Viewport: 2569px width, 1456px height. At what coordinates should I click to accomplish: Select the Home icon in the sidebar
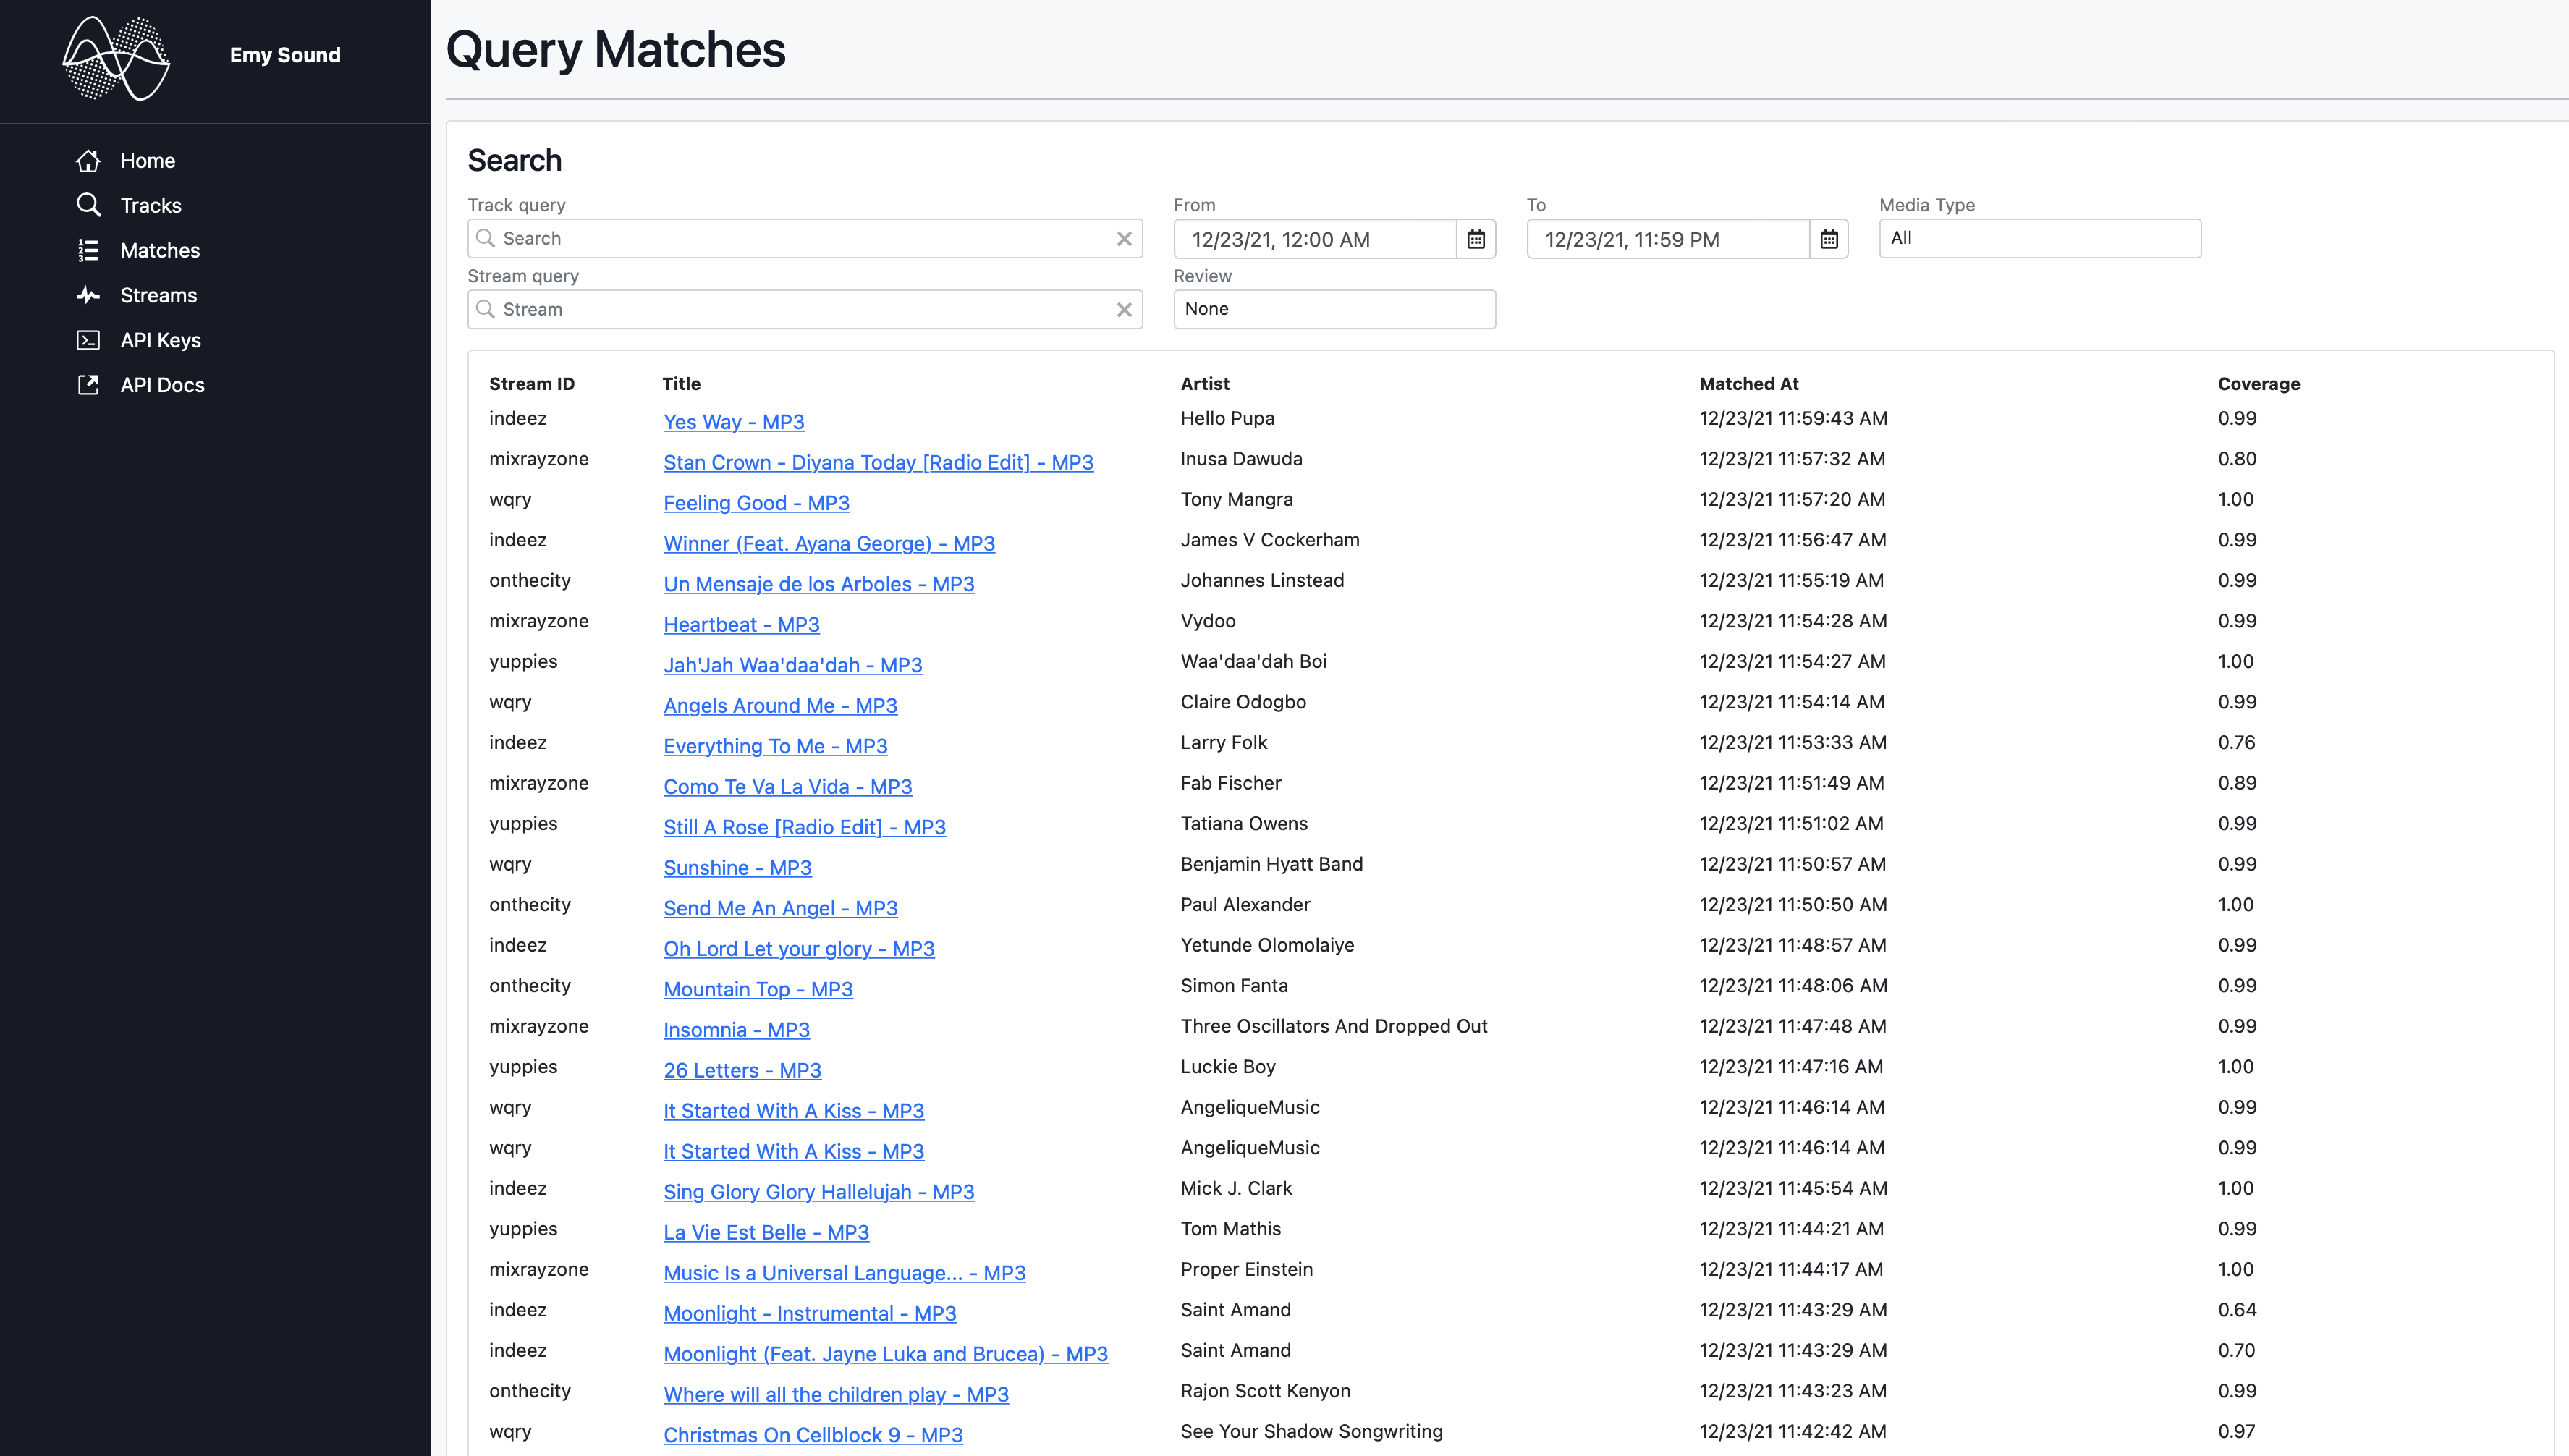89,160
